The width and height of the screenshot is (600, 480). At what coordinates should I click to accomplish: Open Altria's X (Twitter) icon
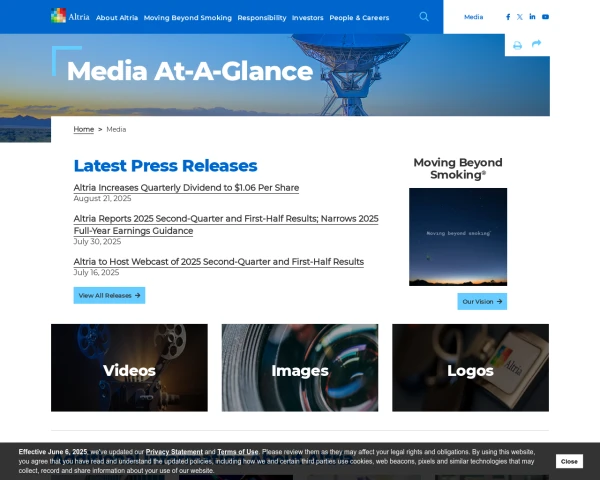[x=519, y=17]
